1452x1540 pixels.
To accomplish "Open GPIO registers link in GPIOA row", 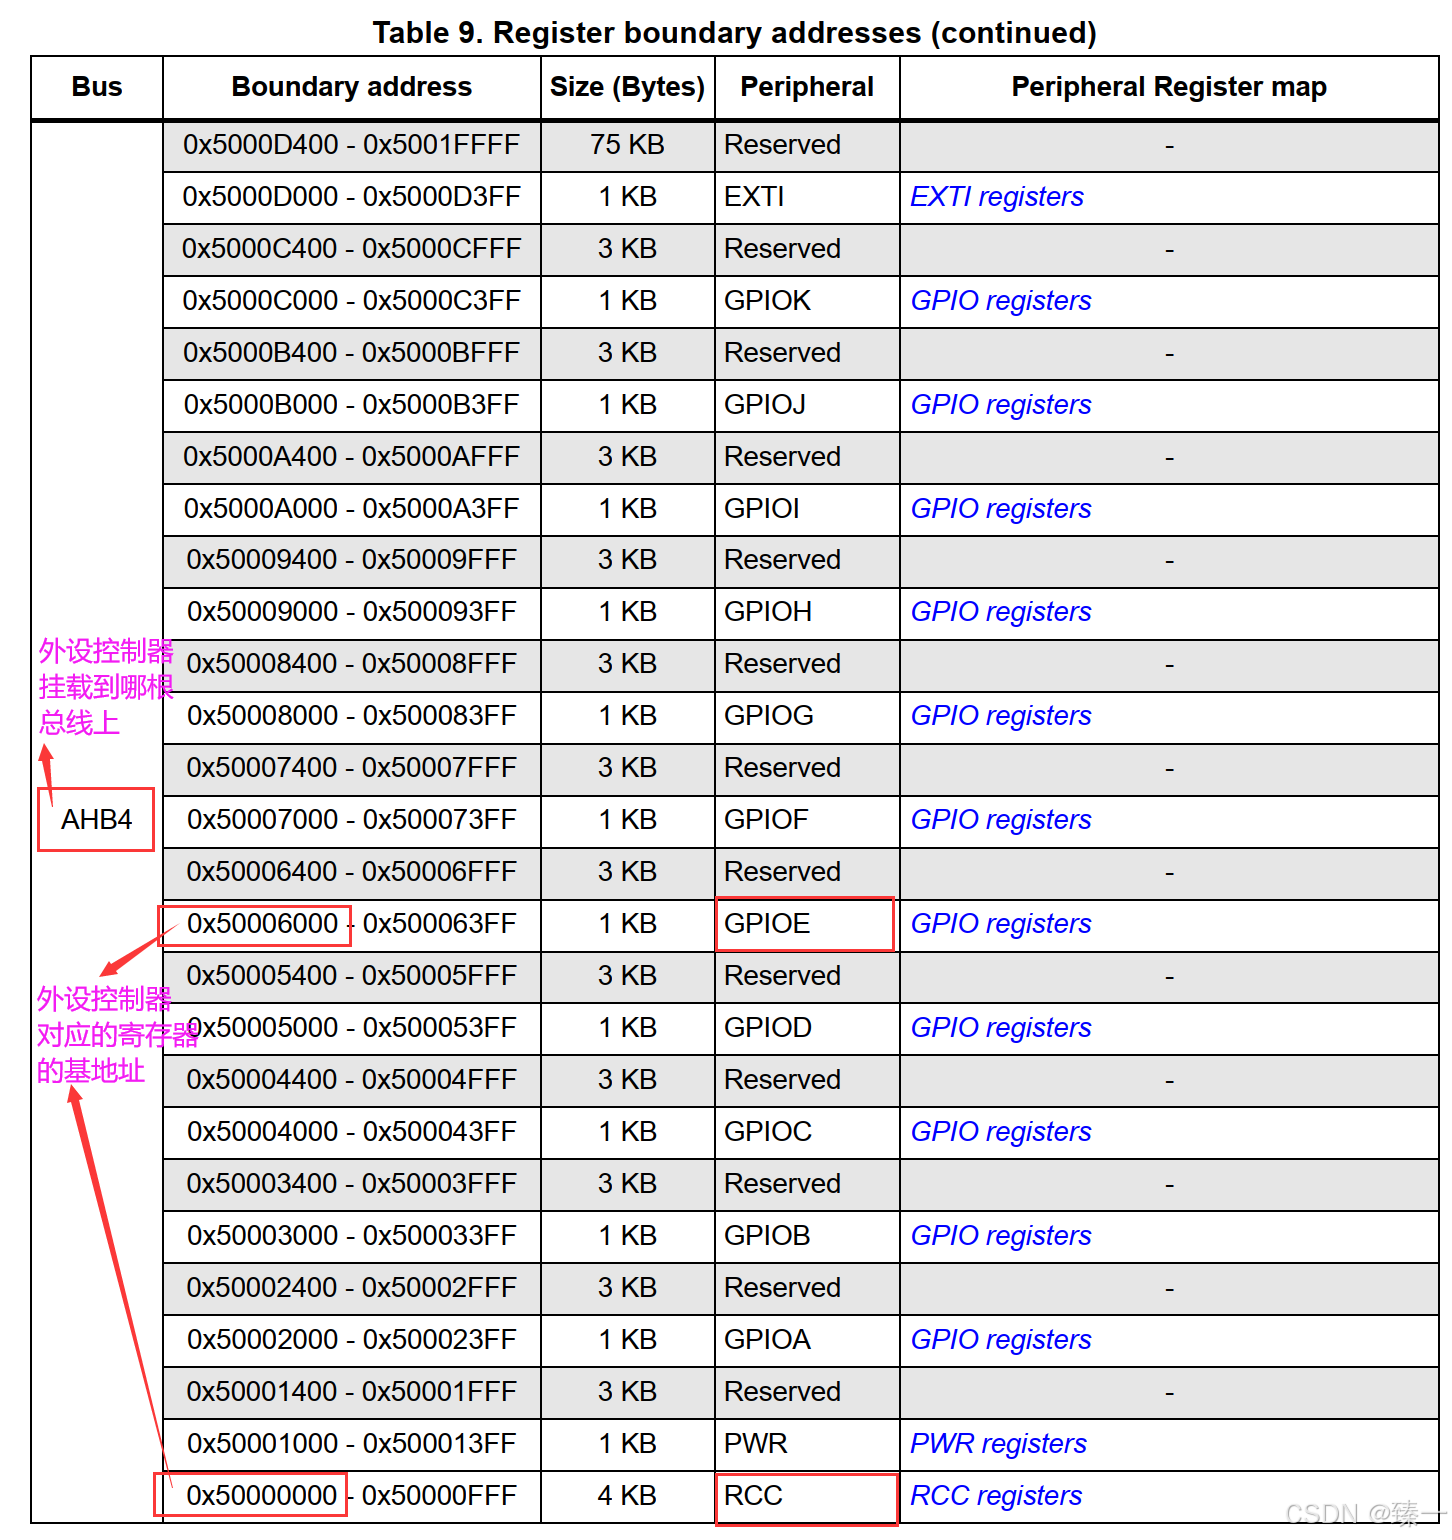I will 1000,1340.
